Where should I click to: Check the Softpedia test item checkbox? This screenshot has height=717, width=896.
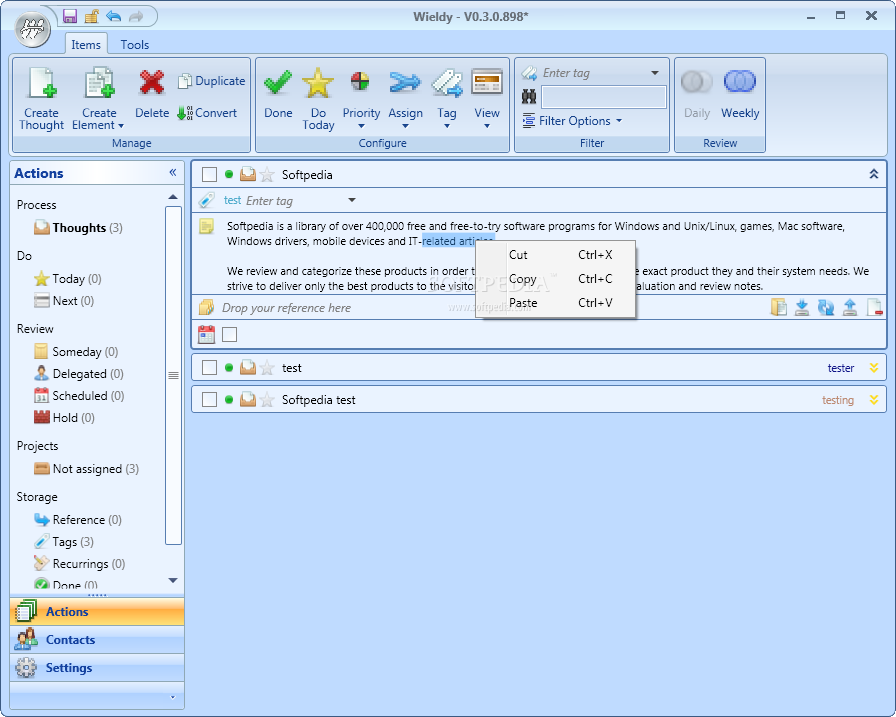[209, 399]
